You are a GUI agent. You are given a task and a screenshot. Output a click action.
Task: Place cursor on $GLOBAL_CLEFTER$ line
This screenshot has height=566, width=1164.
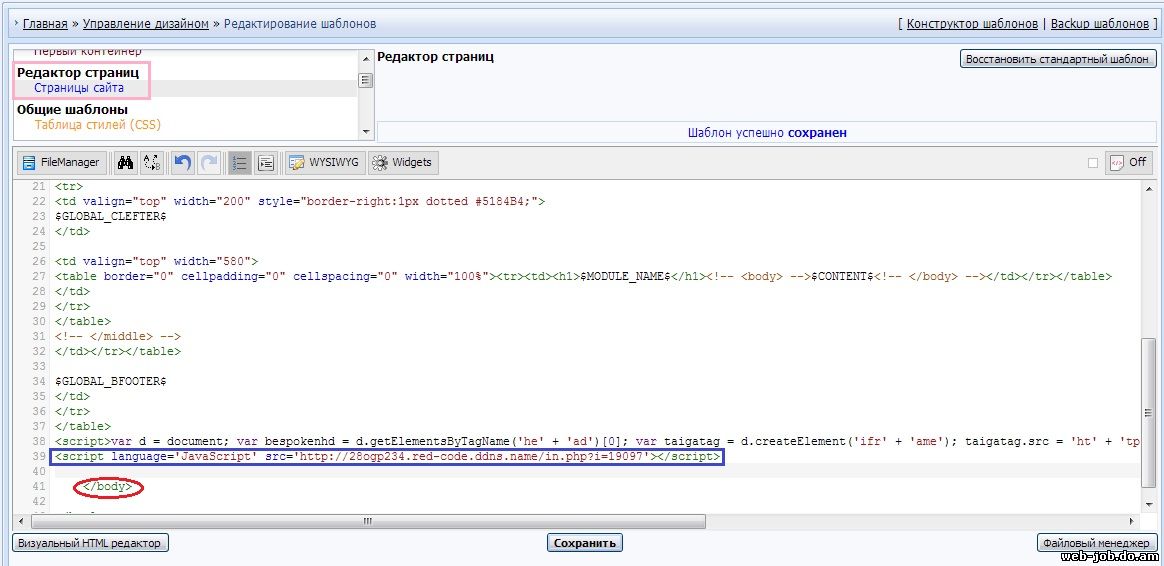[x=110, y=216]
